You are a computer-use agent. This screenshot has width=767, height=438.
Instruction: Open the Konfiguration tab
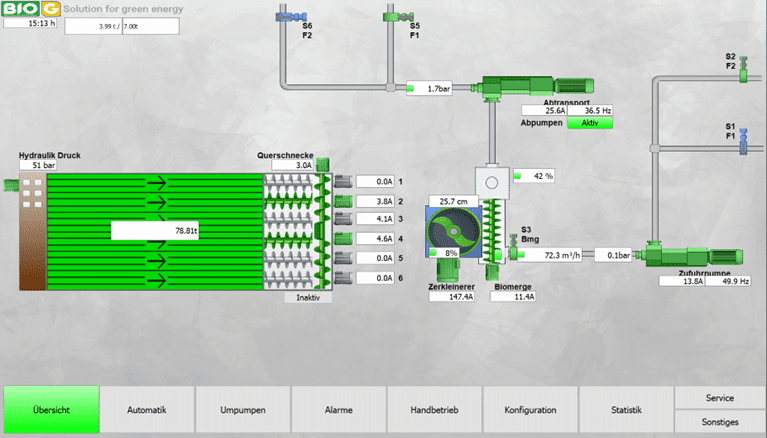tap(530, 410)
